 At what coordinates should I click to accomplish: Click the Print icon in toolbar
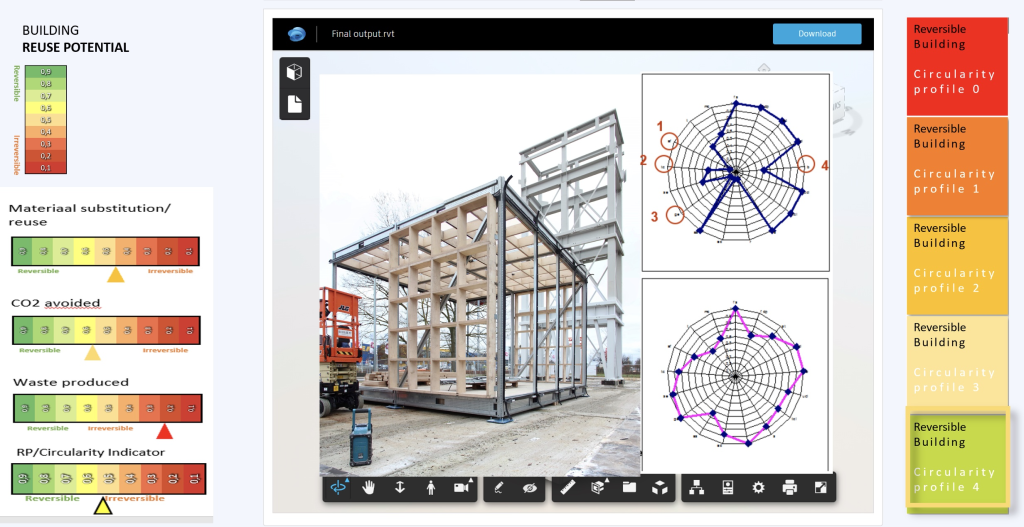point(789,488)
